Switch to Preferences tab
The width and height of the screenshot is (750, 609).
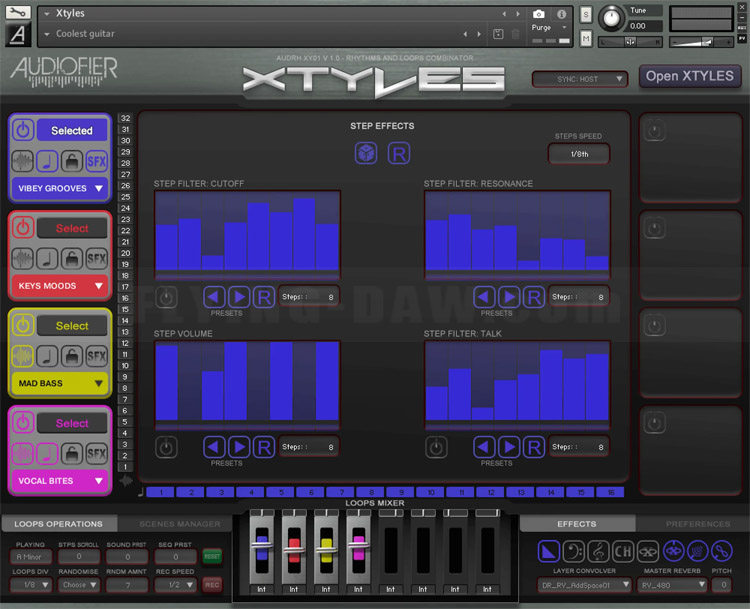point(698,524)
